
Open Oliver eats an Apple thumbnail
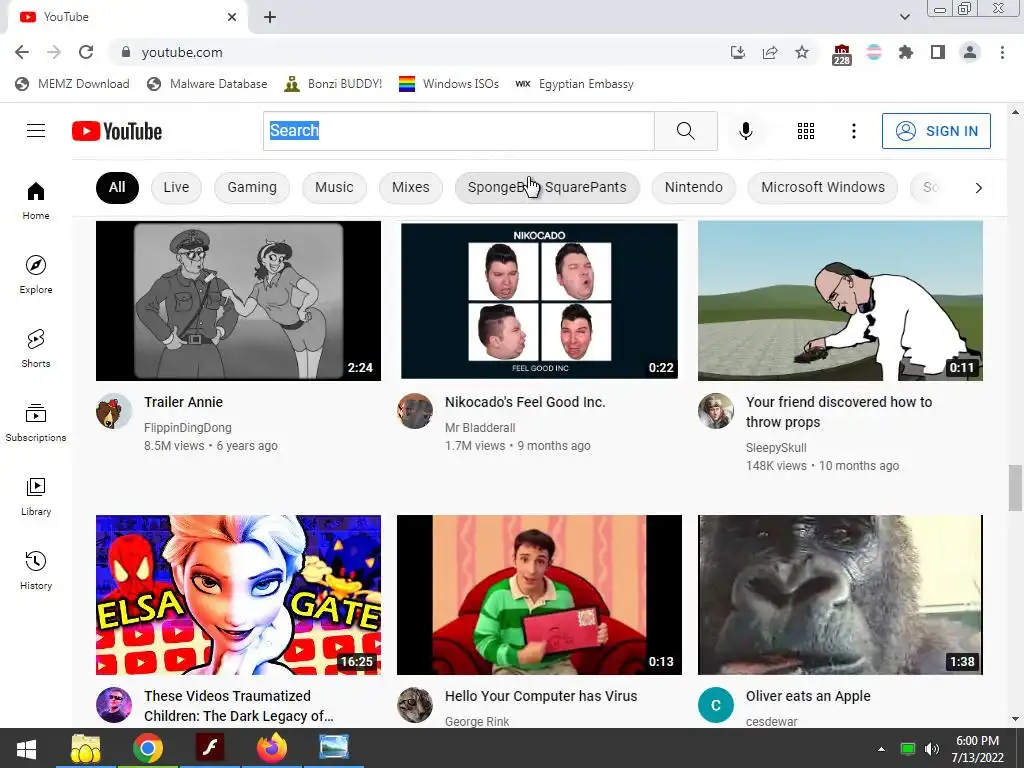coord(840,595)
